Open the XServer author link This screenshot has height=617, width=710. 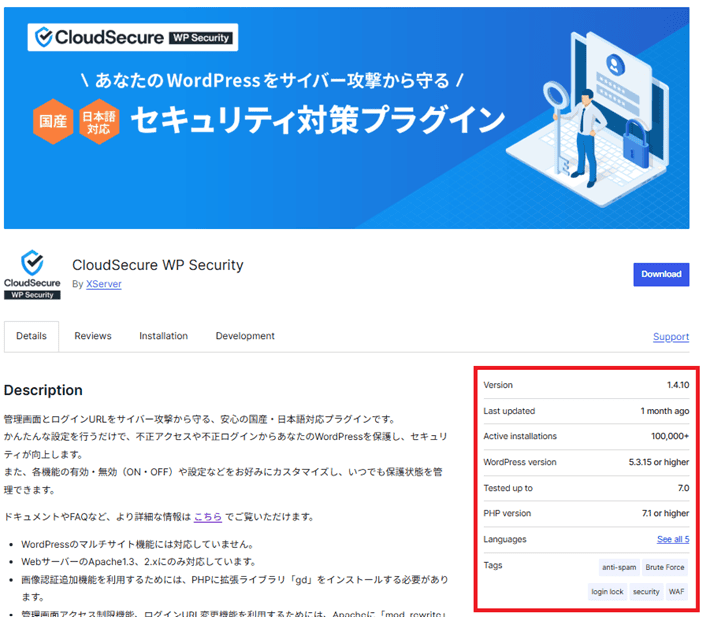point(104,284)
